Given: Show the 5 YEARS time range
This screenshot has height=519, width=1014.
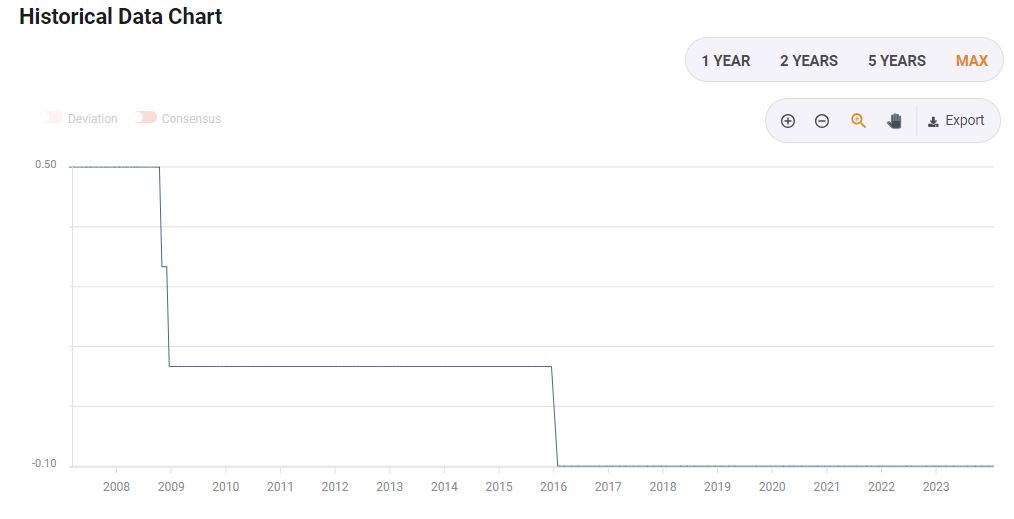Looking at the screenshot, I should coord(897,61).
